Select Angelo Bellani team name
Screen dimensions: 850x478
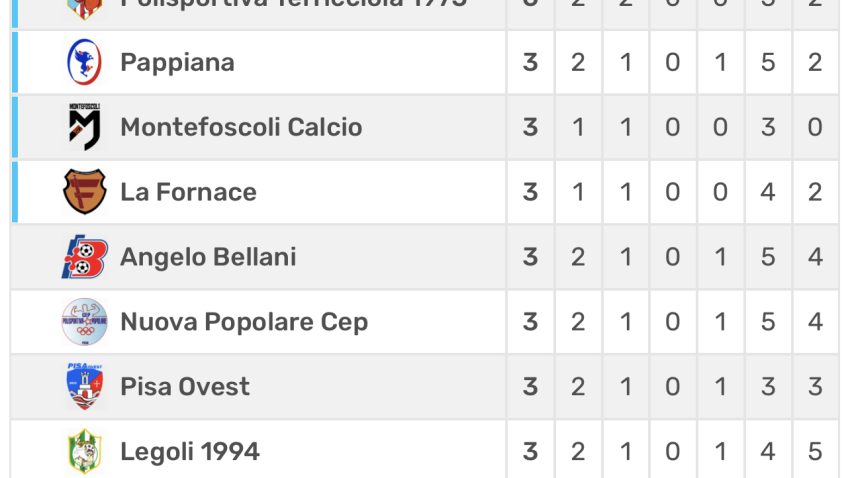click(208, 257)
